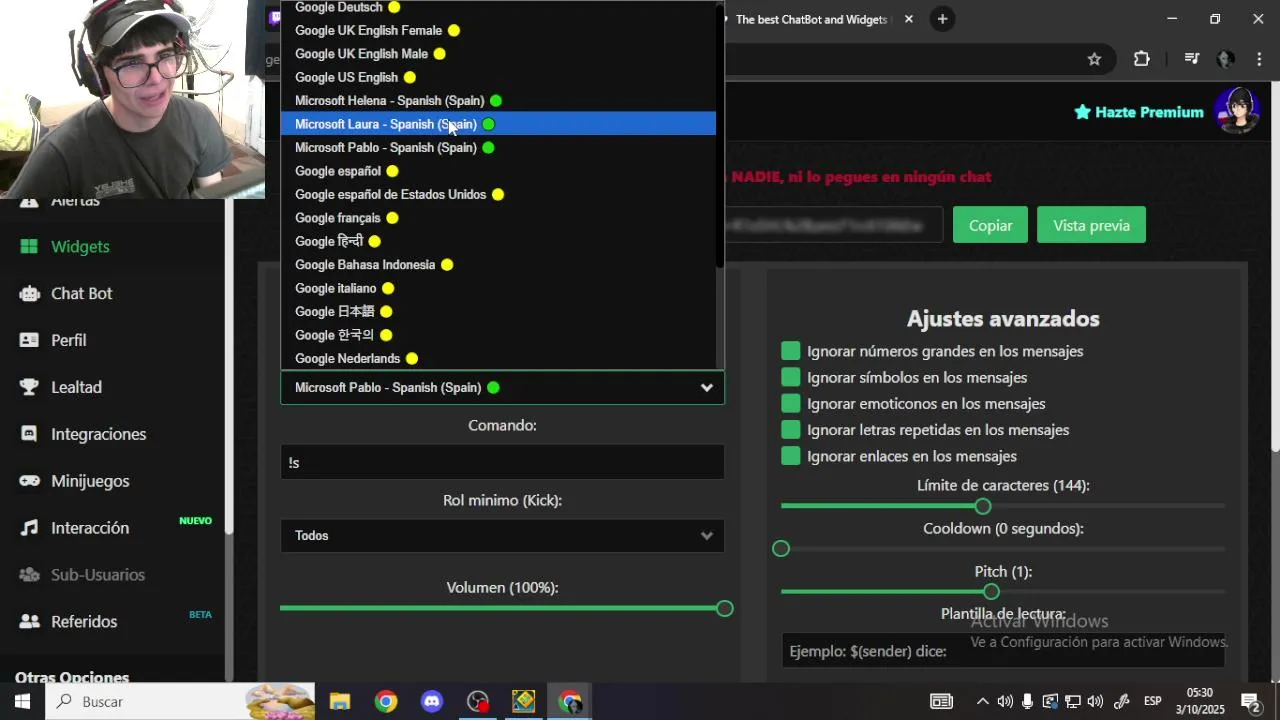
Task: Click the user avatar in header
Action: (x=1237, y=111)
